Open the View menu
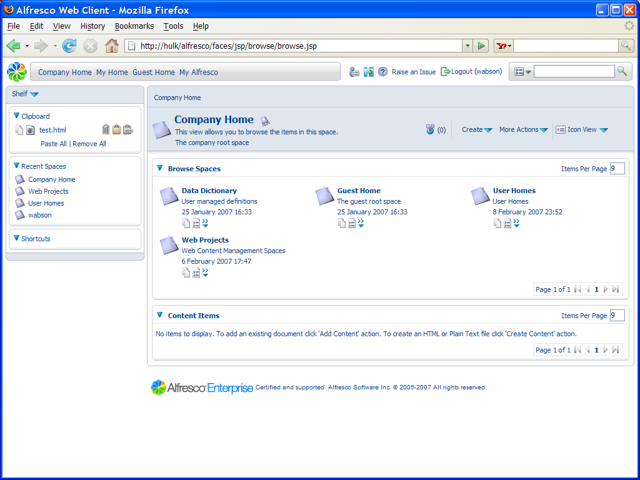Viewport: 640px width, 480px height. (62, 26)
